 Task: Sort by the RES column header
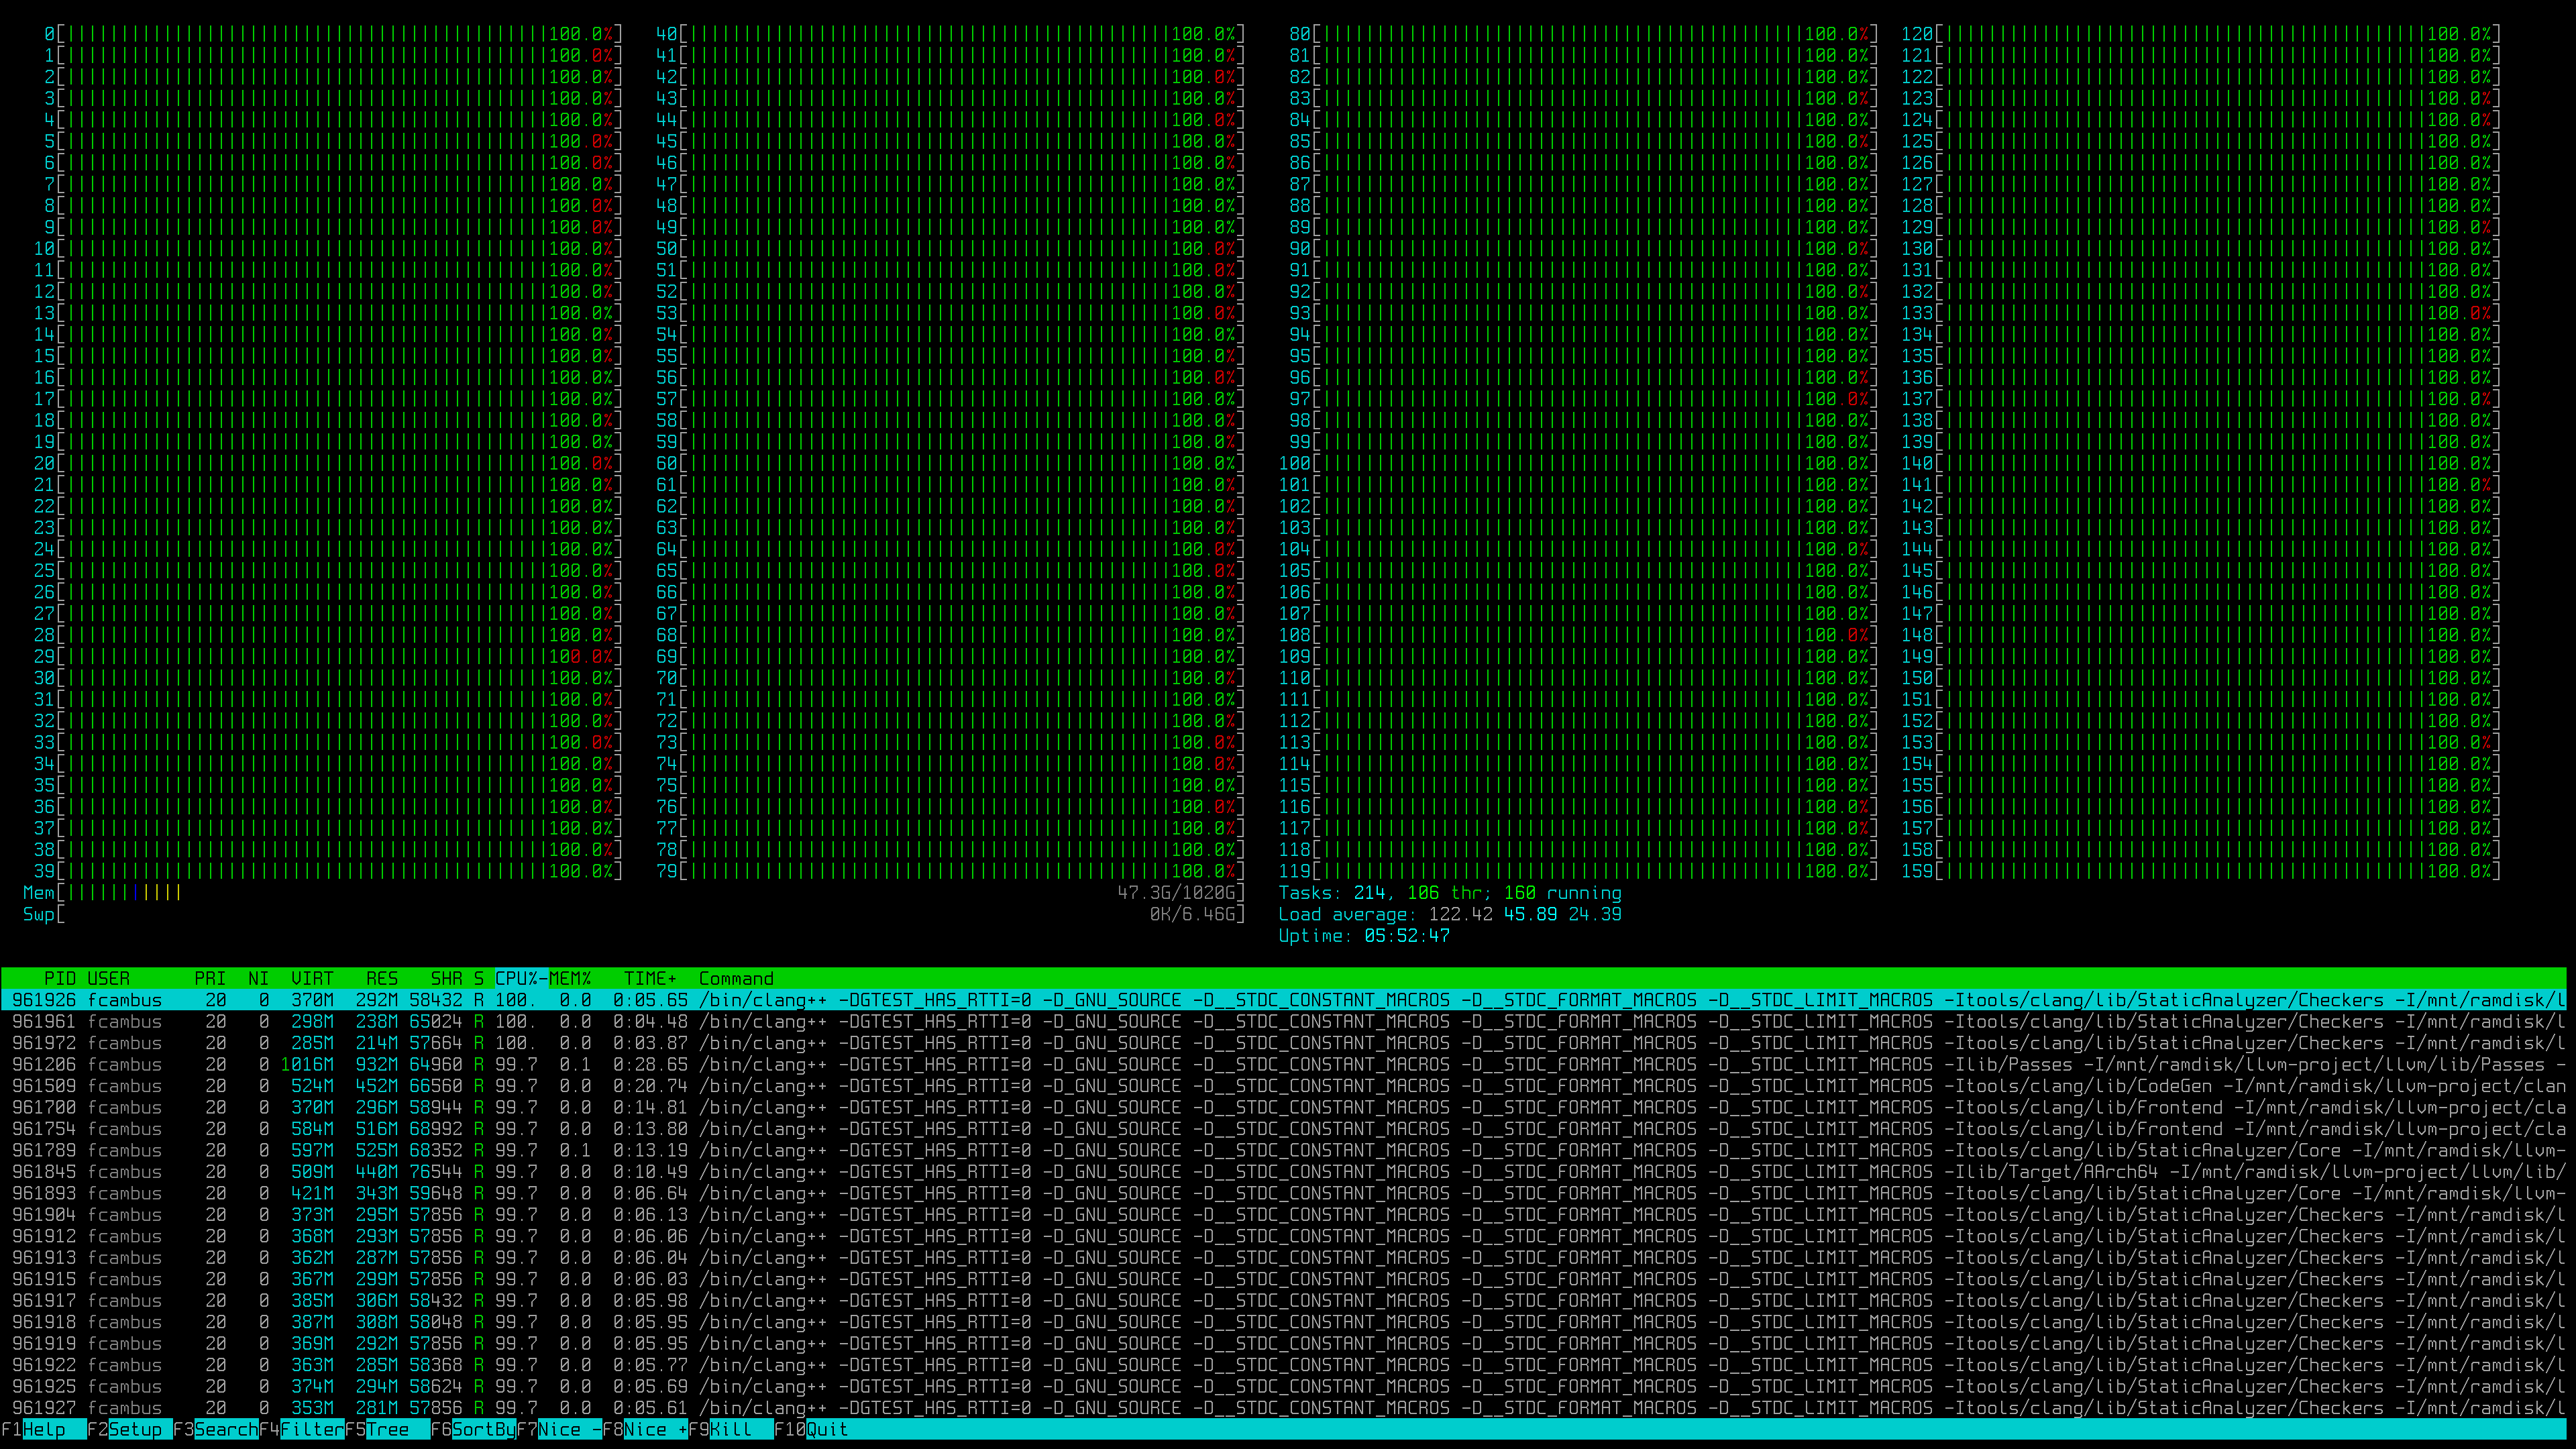tap(382, 978)
